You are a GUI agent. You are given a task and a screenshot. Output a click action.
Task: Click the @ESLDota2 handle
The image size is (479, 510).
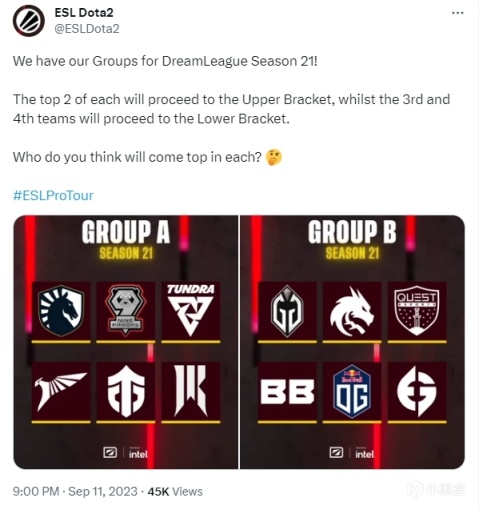coord(87,29)
